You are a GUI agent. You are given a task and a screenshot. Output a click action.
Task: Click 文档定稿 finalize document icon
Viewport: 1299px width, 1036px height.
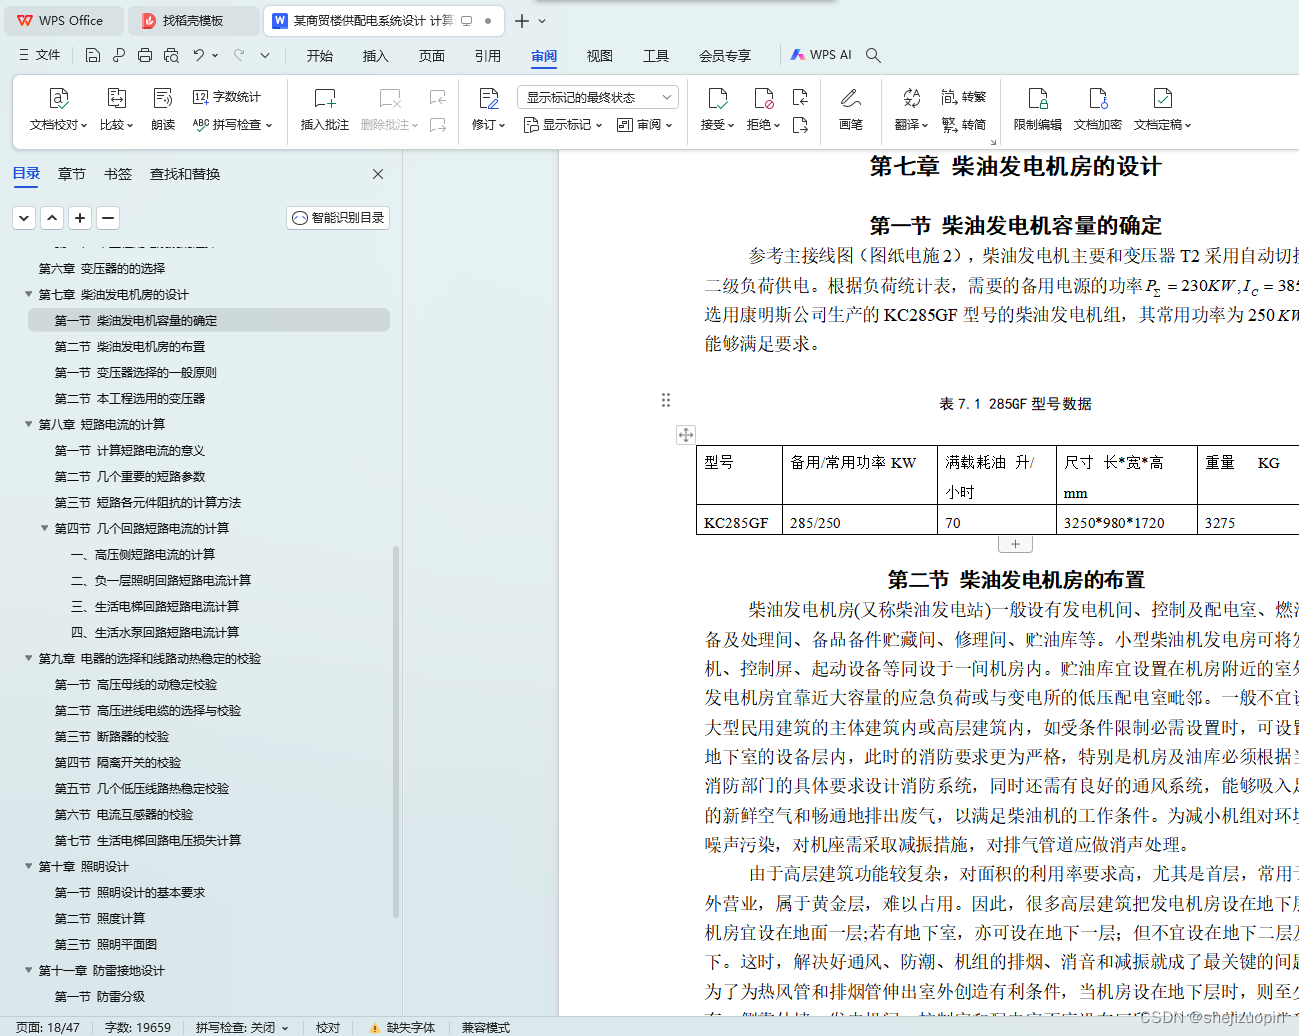[x=1162, y=98]
